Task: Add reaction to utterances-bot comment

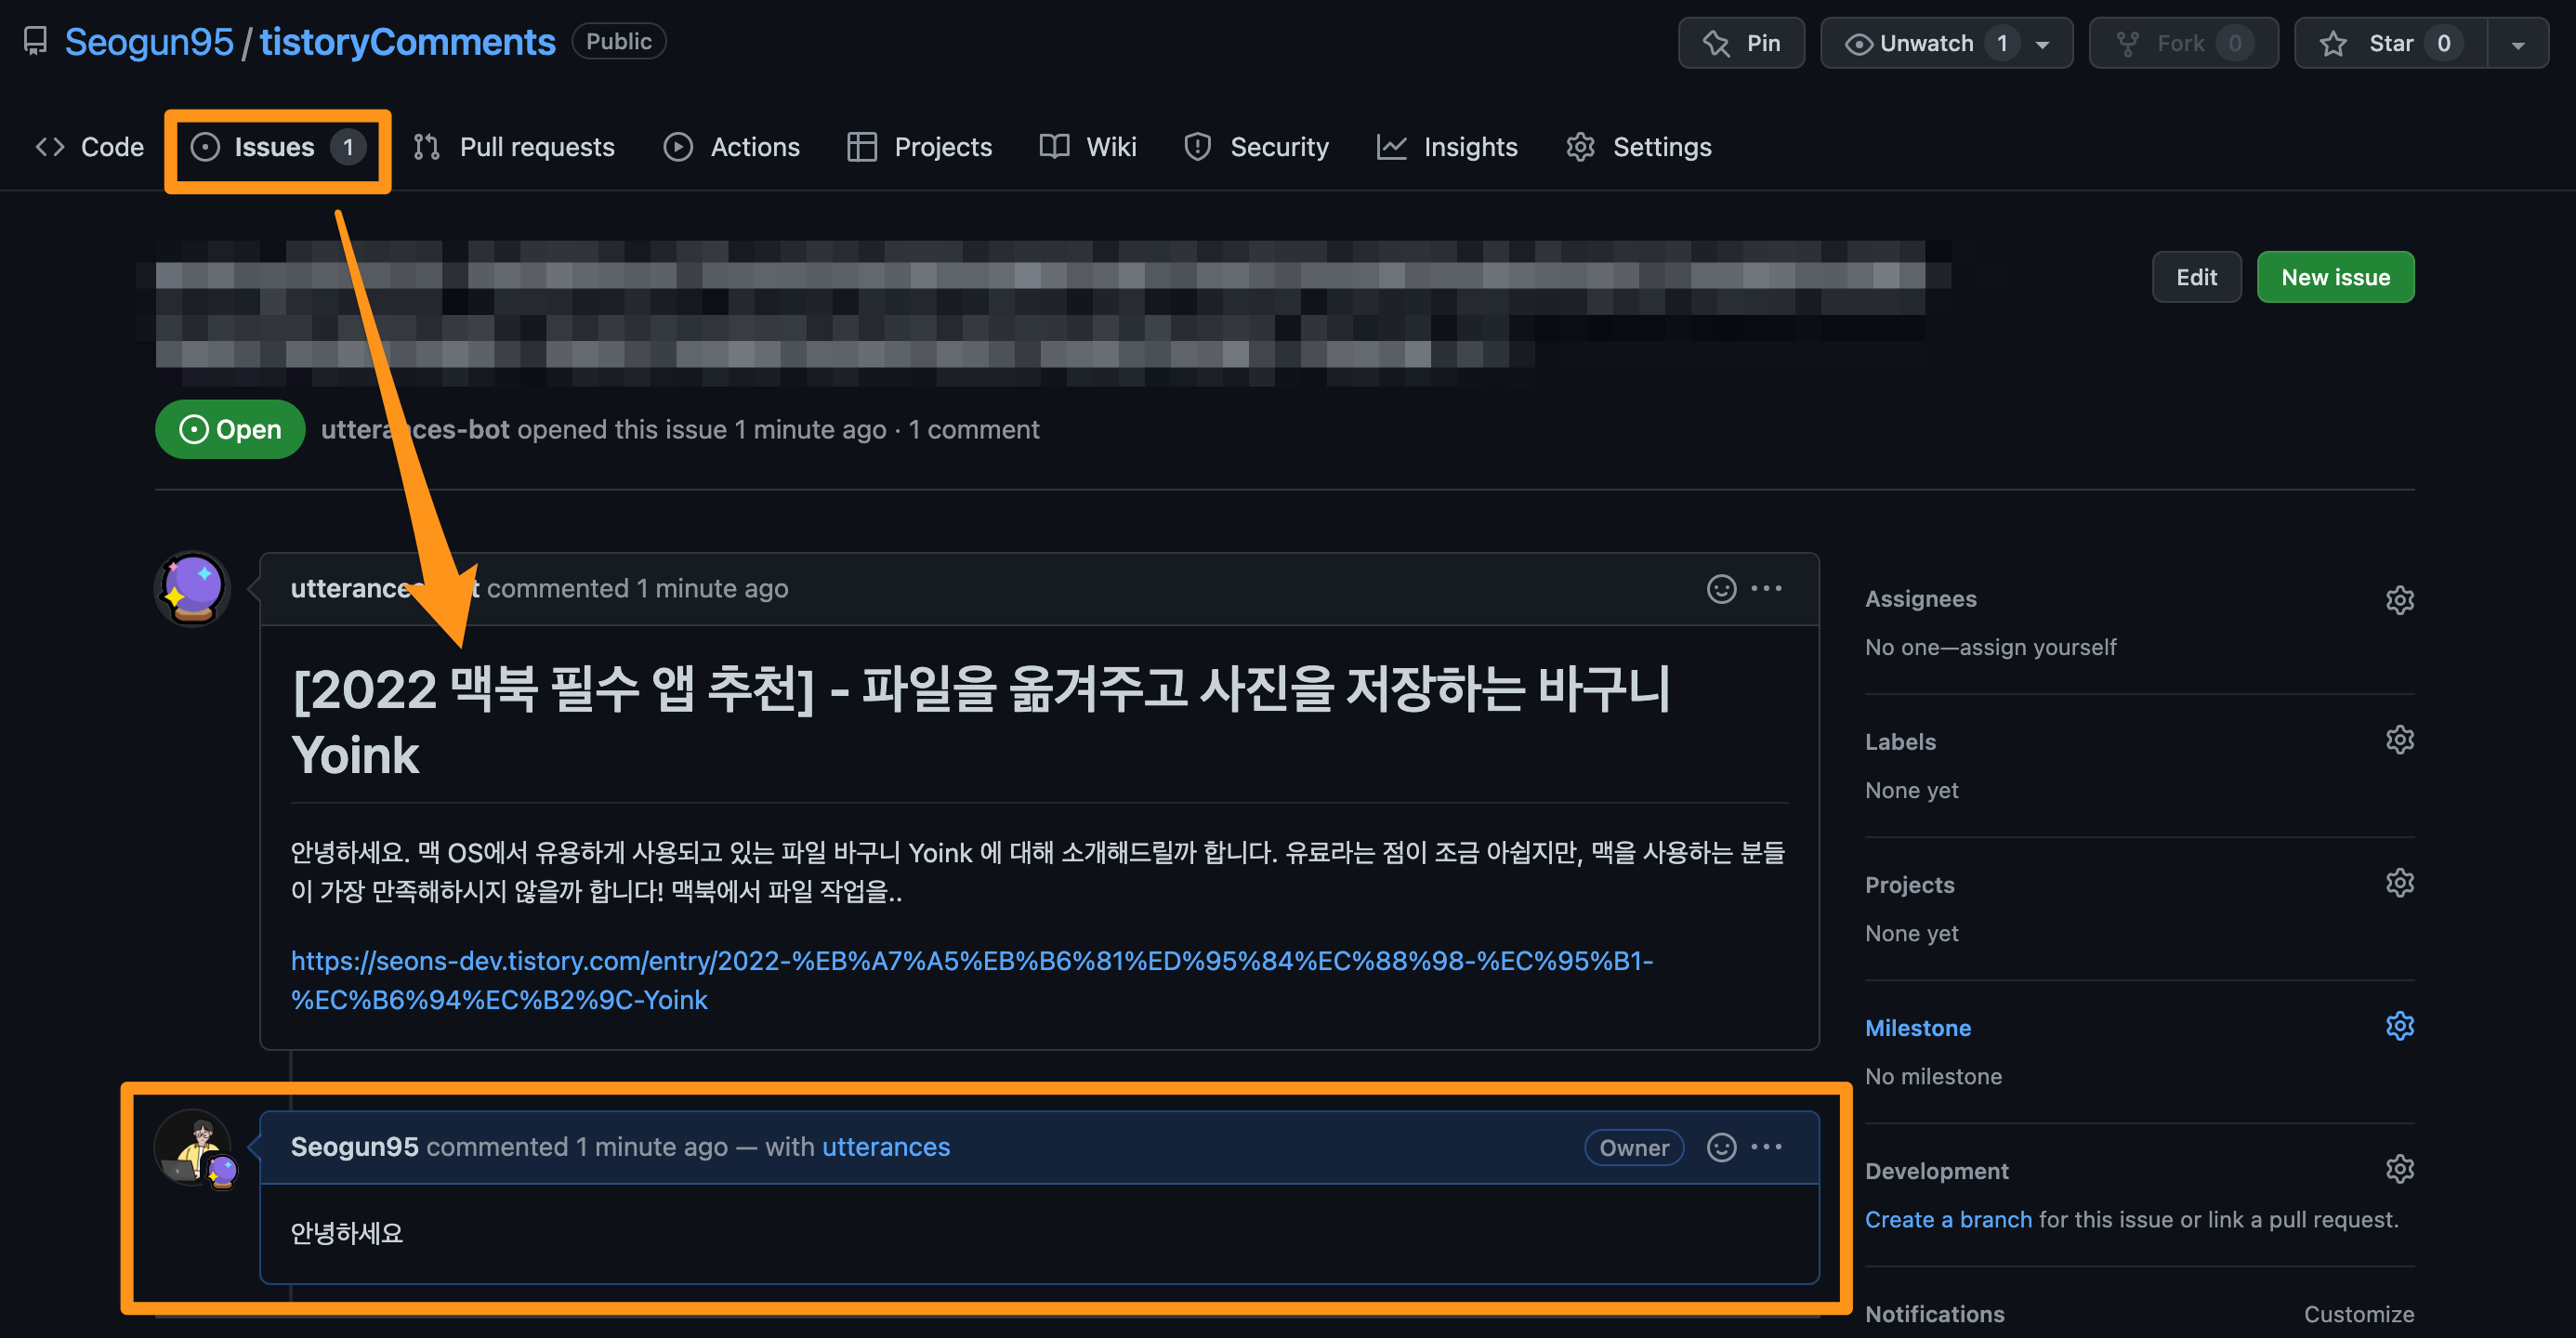Action: [x=1721, y=588]
